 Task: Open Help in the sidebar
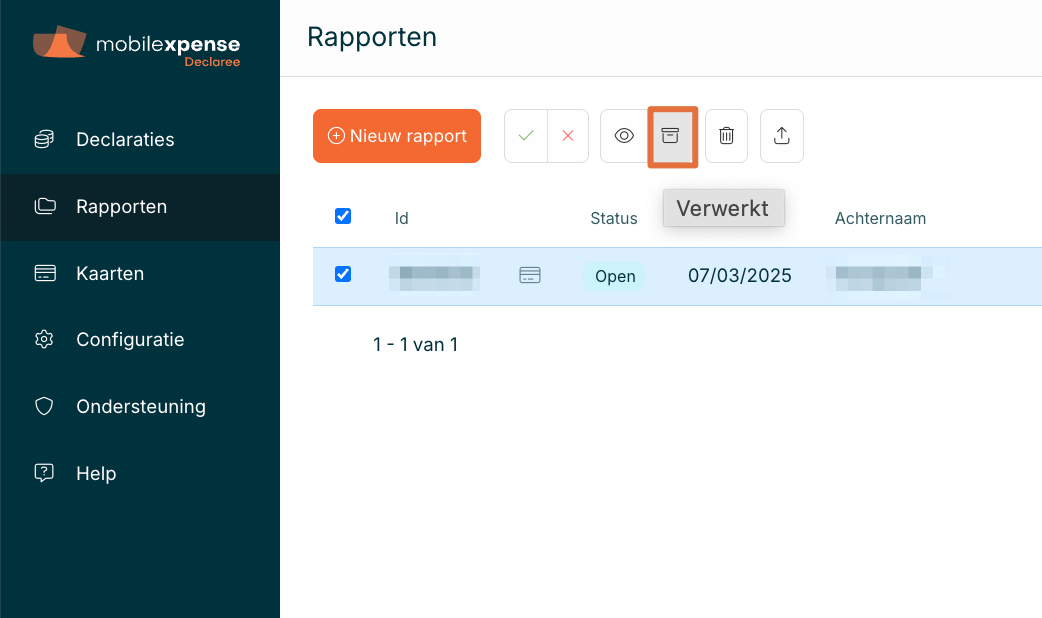pos(96,474)
